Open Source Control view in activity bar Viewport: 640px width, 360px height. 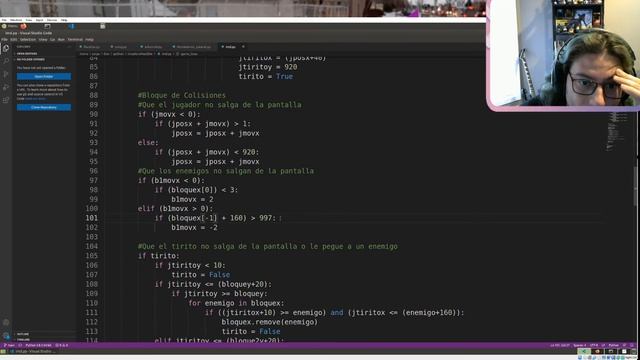pyautogui.click(x=6, y=74)
